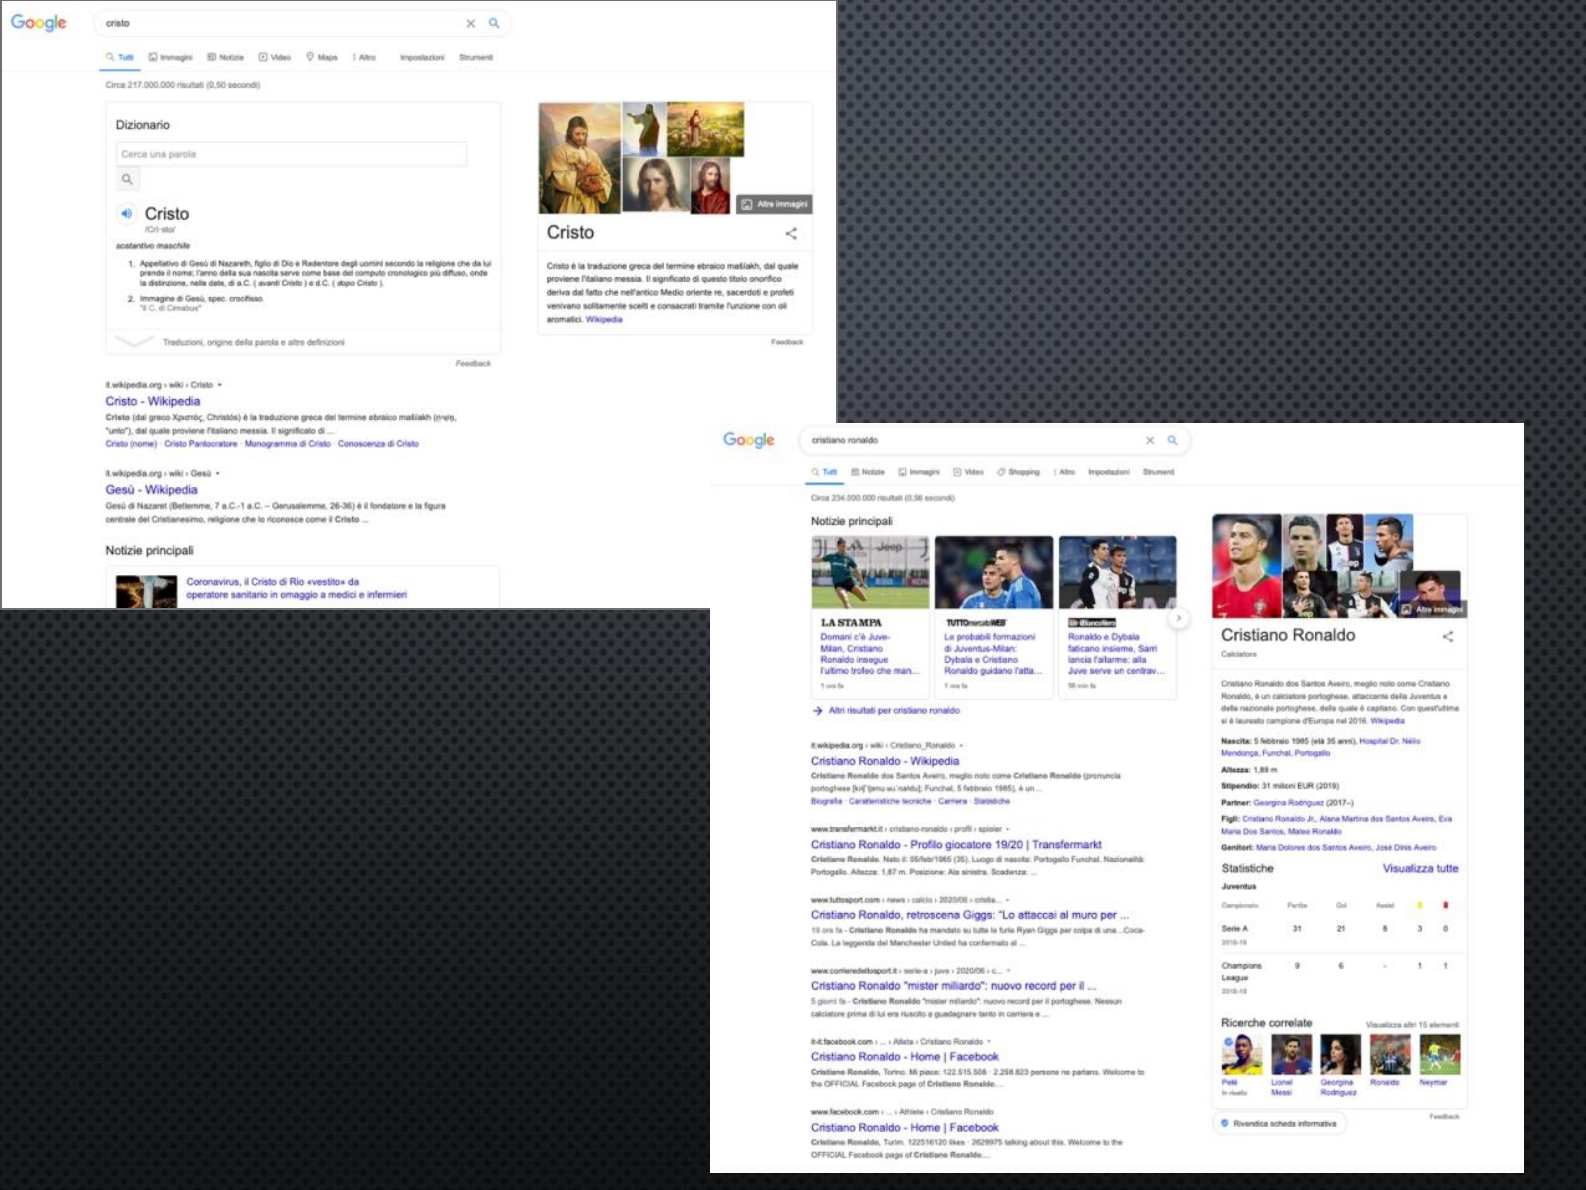Screen dimensions: 1586x1190
Task: Share the Cristiano Ronaldo knowledge panel
Action: (1447, 636)
